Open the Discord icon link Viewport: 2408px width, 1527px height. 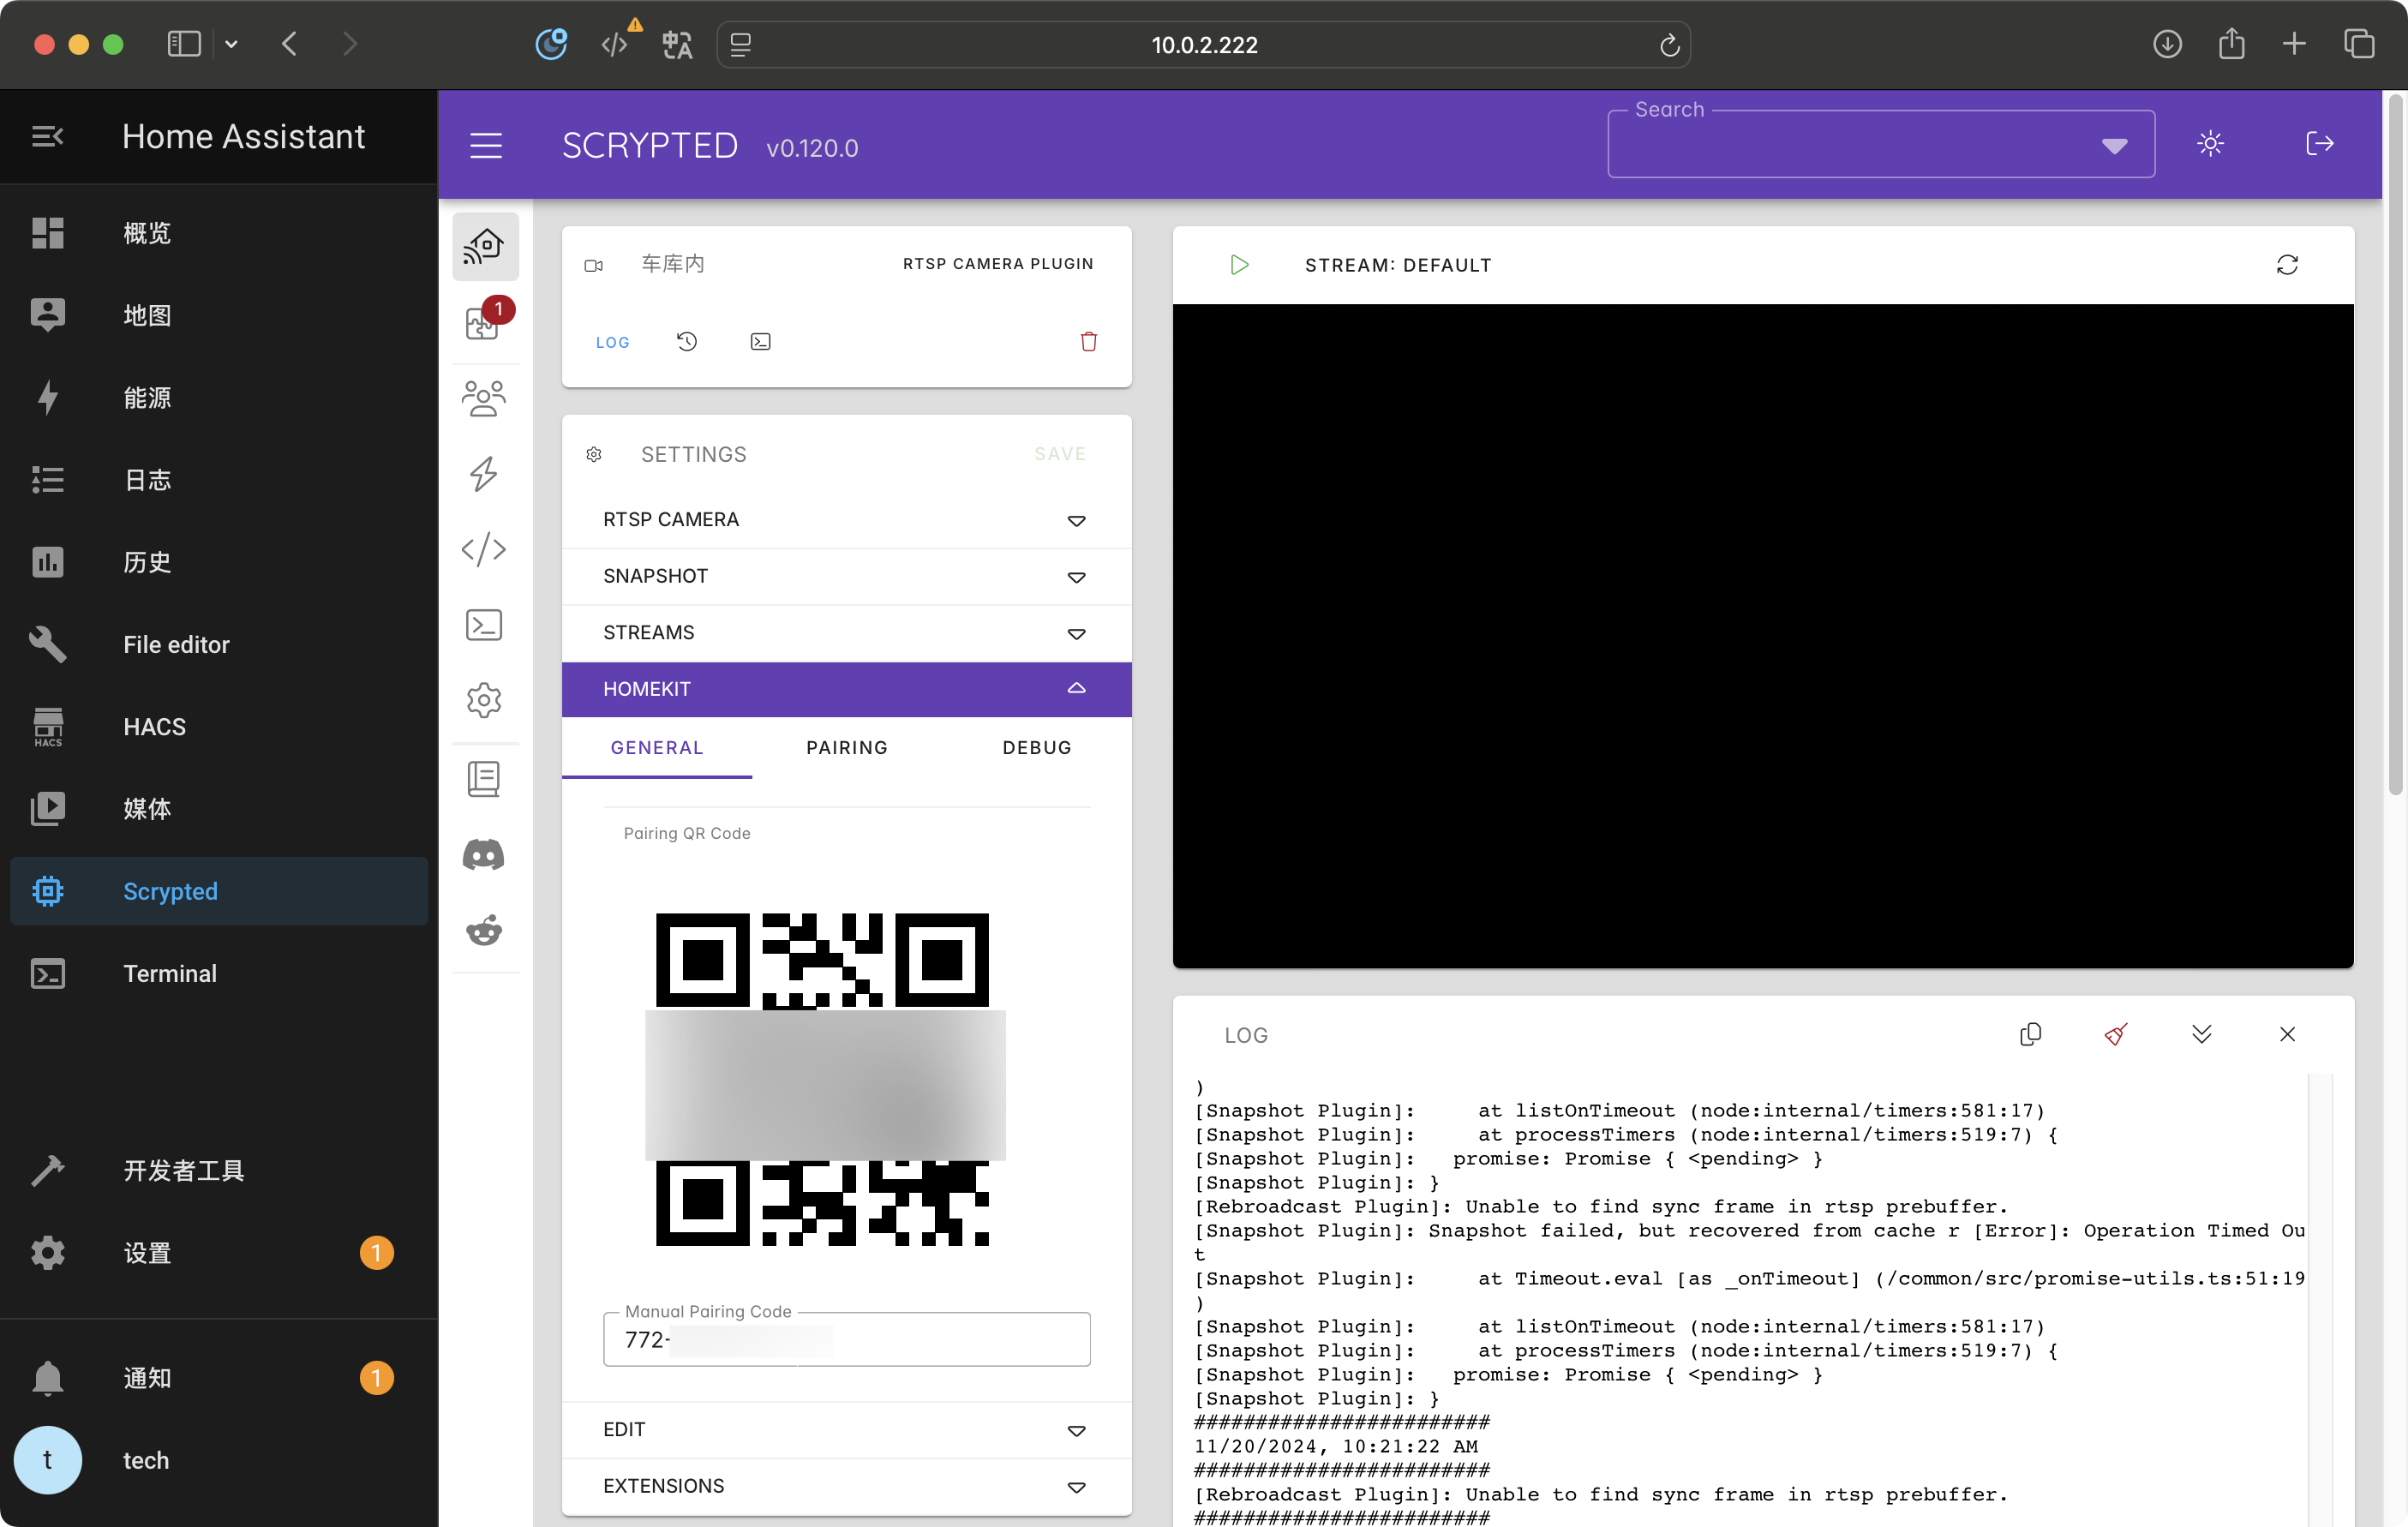(485, 855)
